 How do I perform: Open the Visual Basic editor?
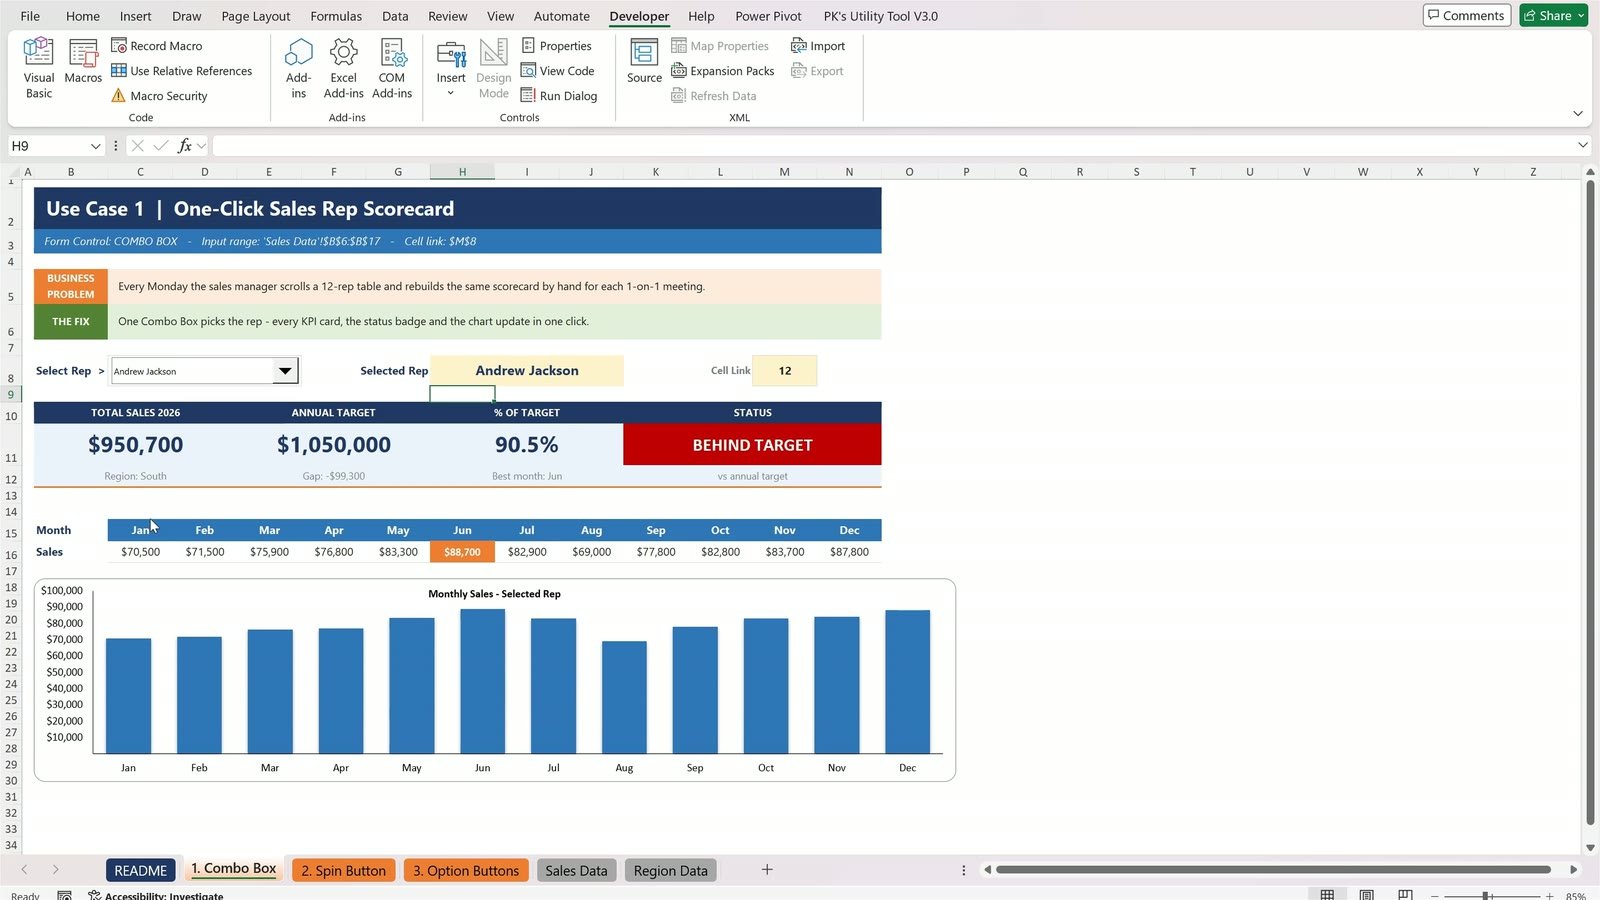point(39,68)
